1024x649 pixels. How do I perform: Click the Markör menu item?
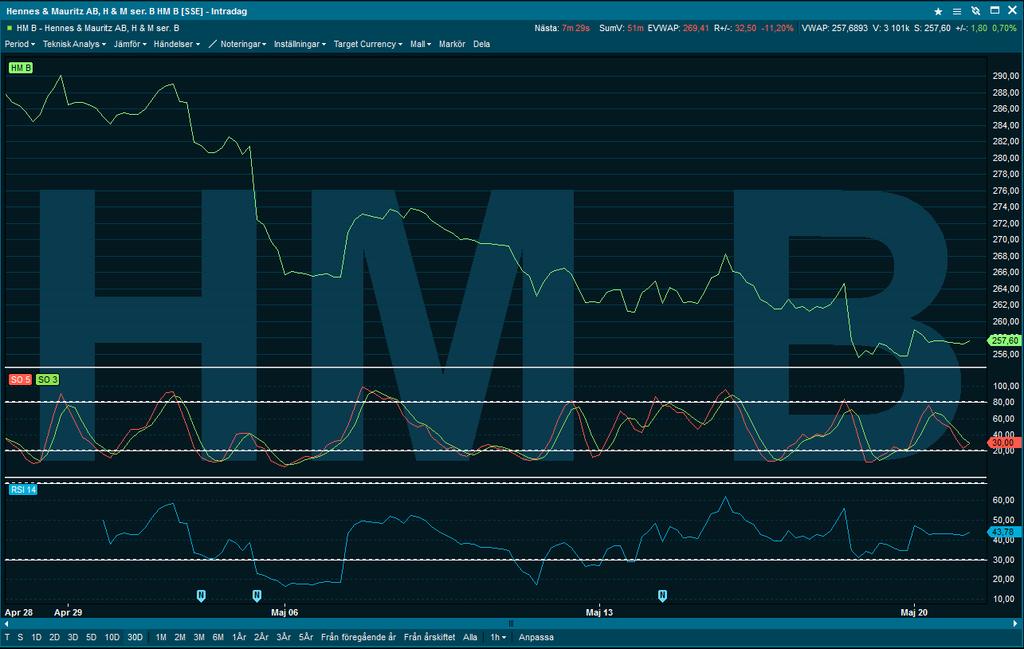(452, 44)
